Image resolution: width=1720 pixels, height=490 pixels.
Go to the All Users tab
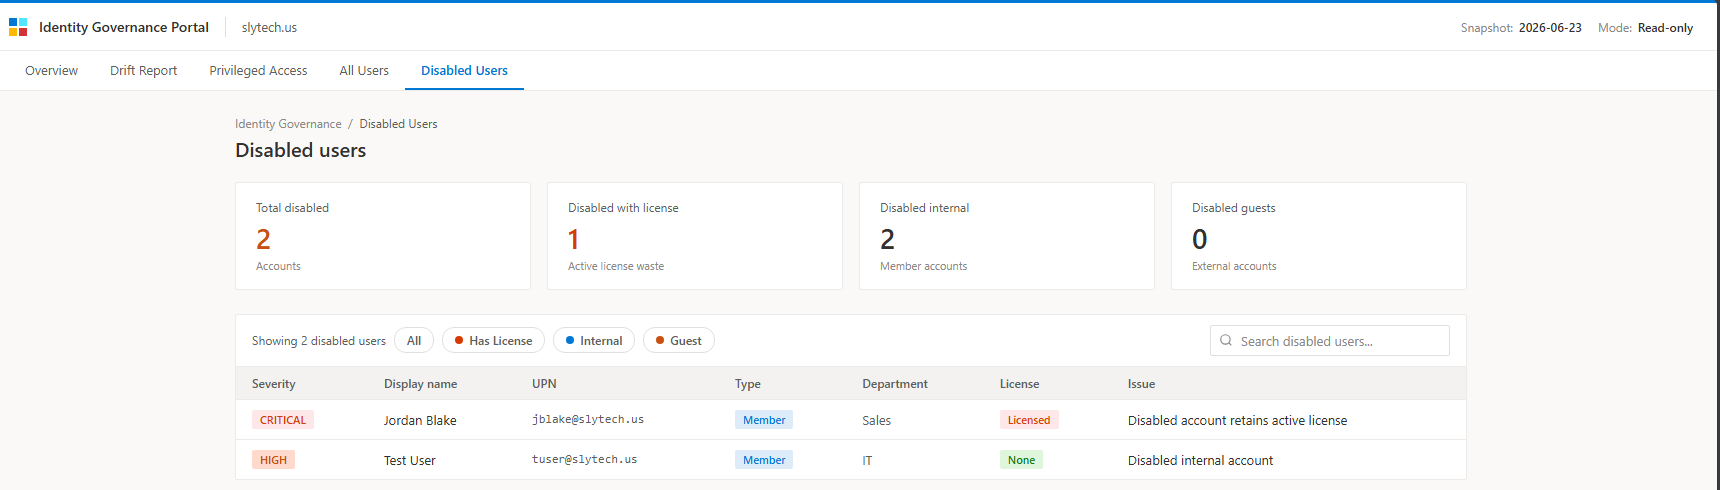(x=364, y=70)
